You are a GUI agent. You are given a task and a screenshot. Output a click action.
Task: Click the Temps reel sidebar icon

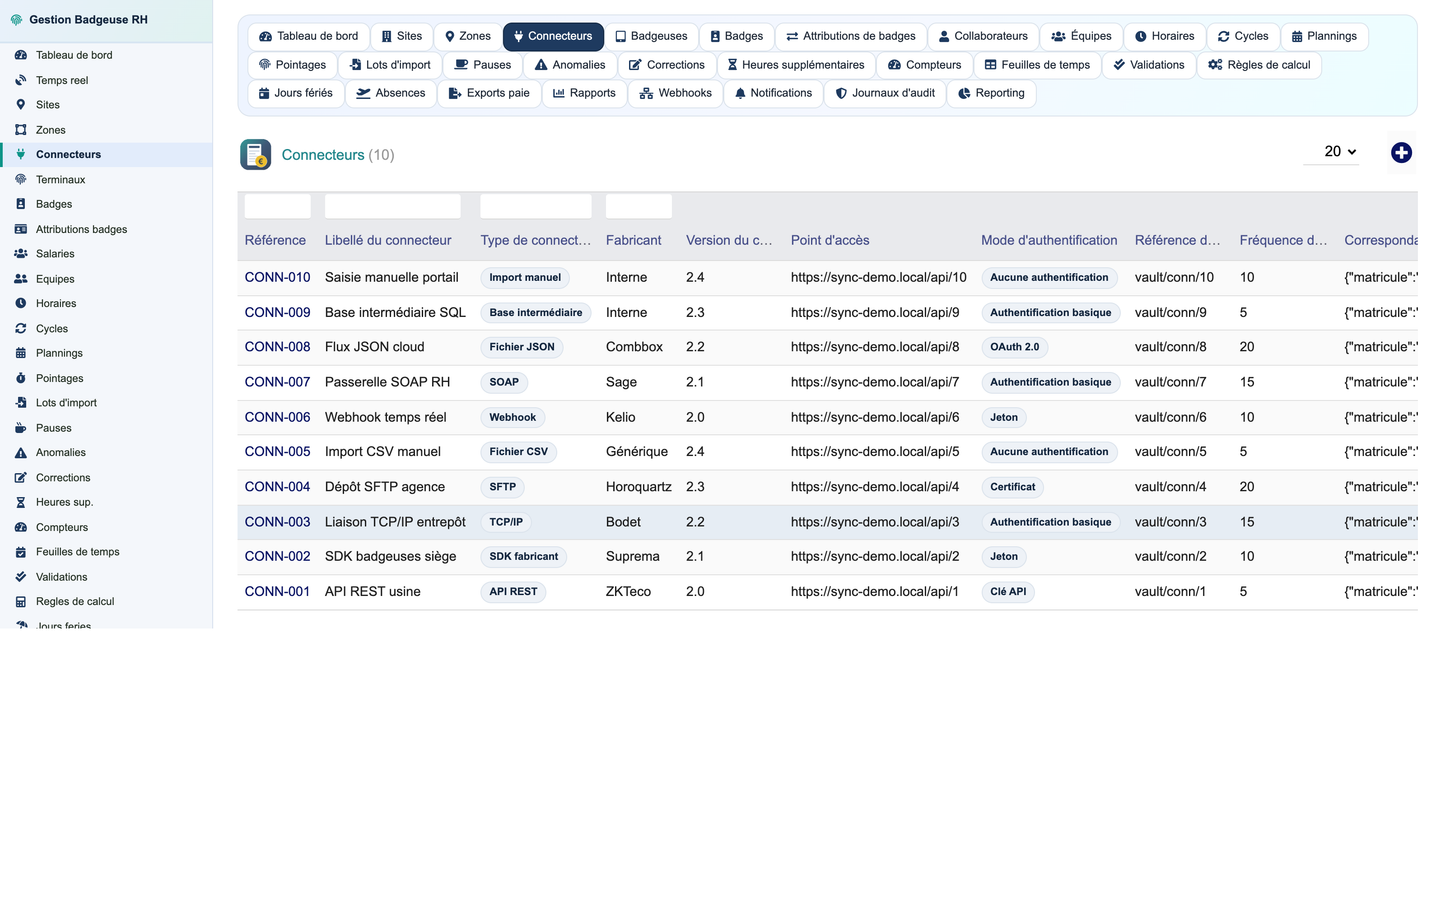point(20,80)
